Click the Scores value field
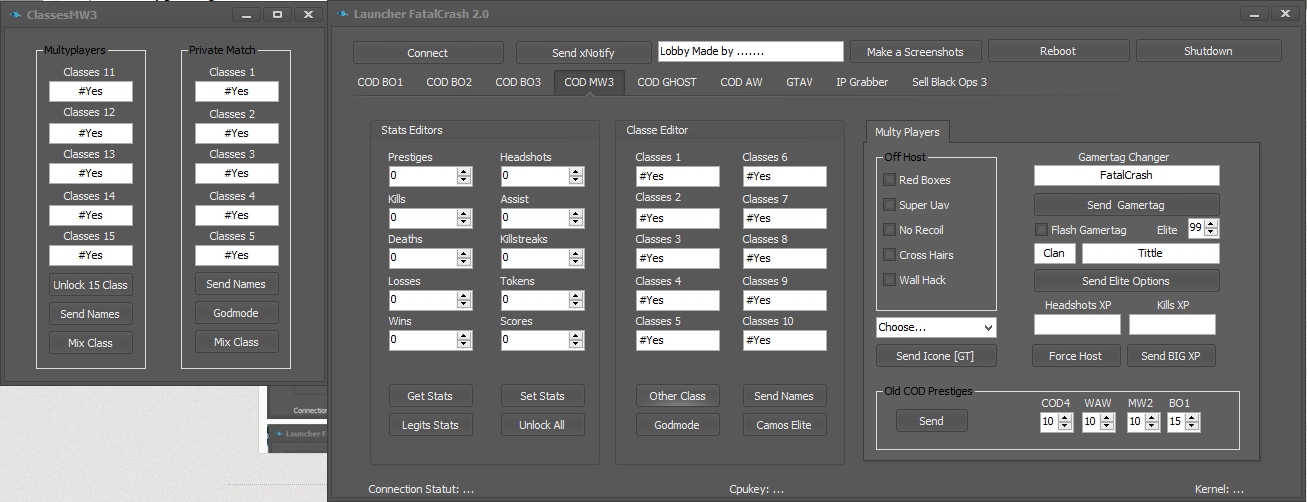Image resolution: width=1307 pixels, height=502 pixels. point(535,340)
